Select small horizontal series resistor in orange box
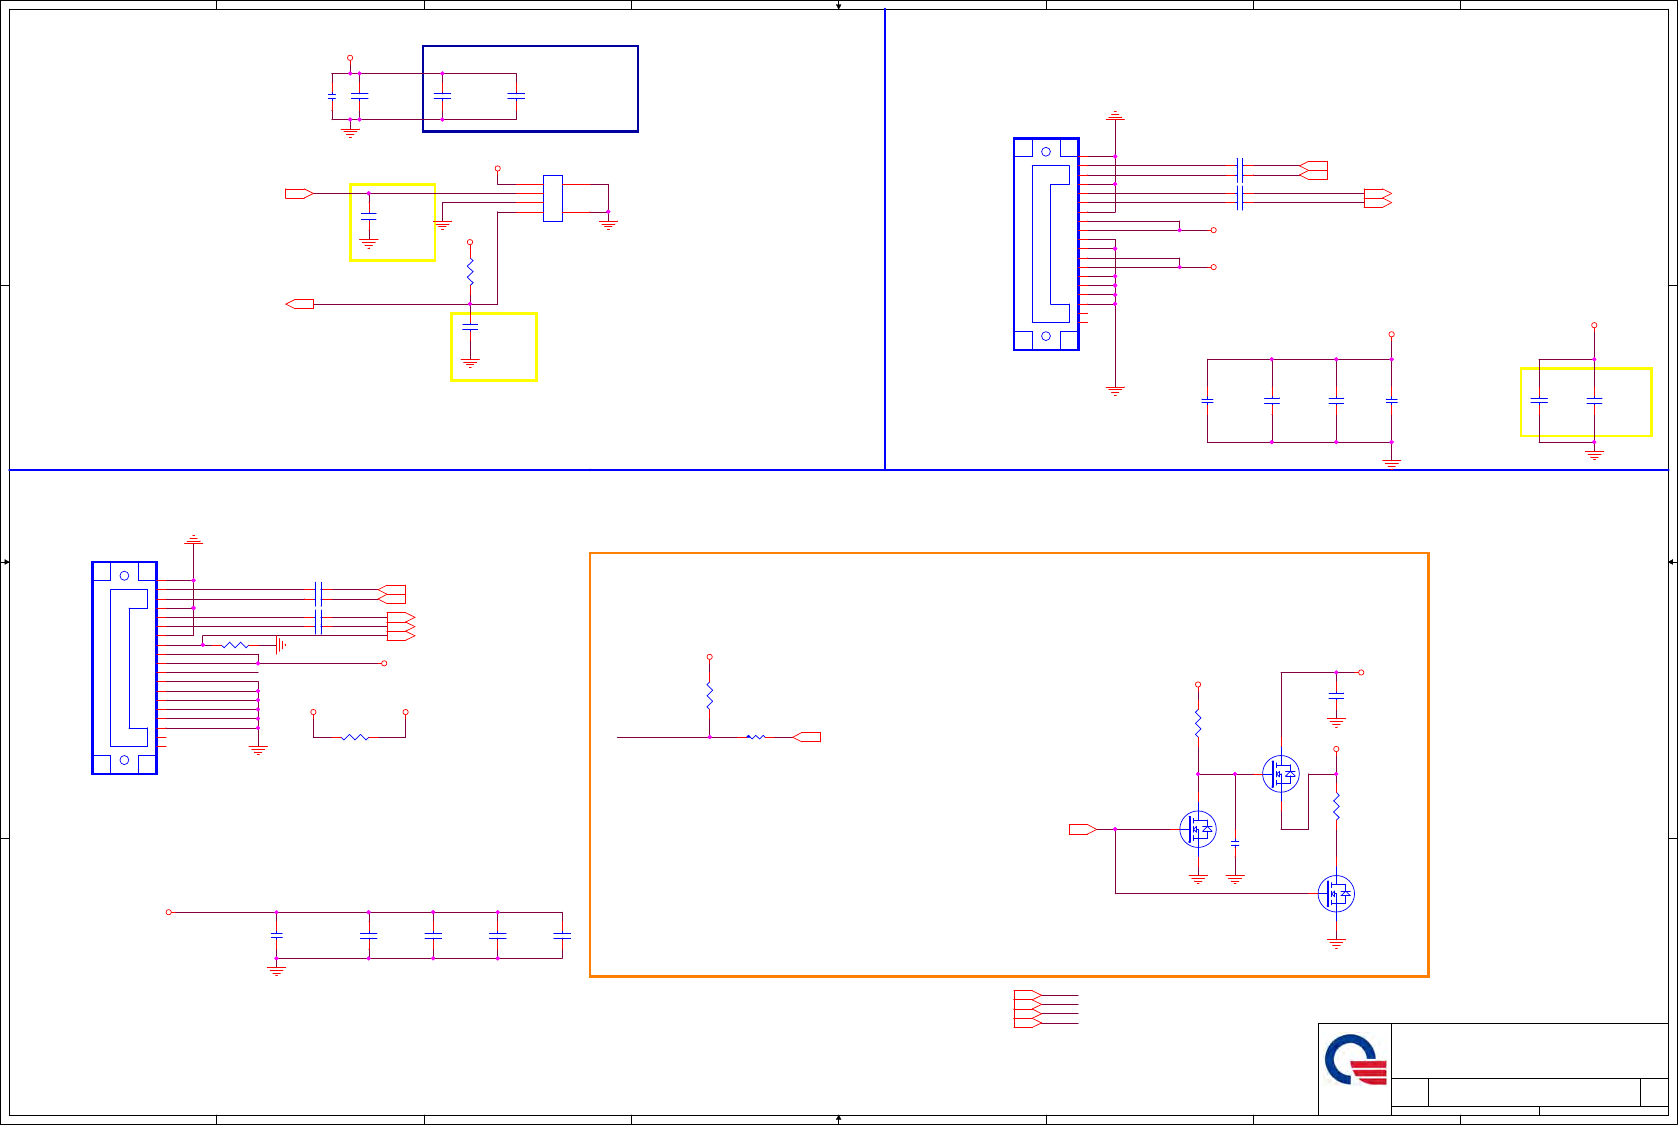Viewport: 1678px width, 1125px height. [x=756, y=737]
